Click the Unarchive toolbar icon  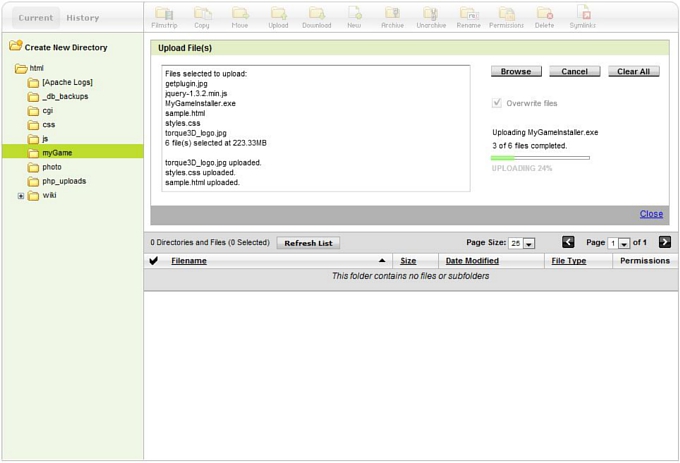point(431,18)
